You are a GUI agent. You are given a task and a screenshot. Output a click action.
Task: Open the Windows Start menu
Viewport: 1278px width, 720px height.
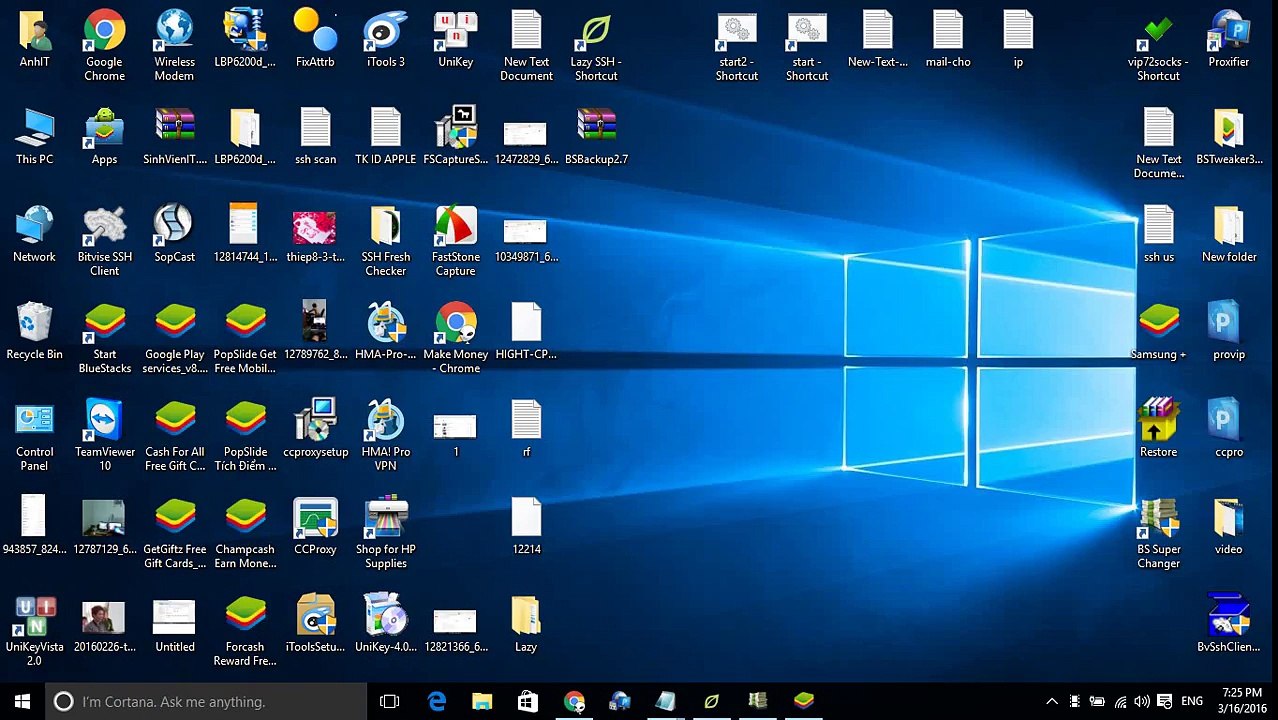22,701
